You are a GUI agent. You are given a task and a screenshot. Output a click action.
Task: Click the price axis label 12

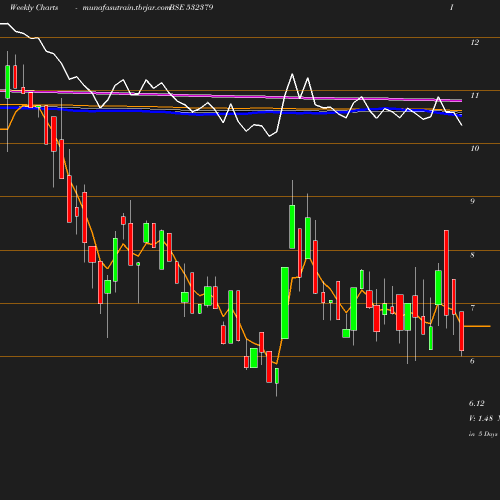click(x=475, y=42)
